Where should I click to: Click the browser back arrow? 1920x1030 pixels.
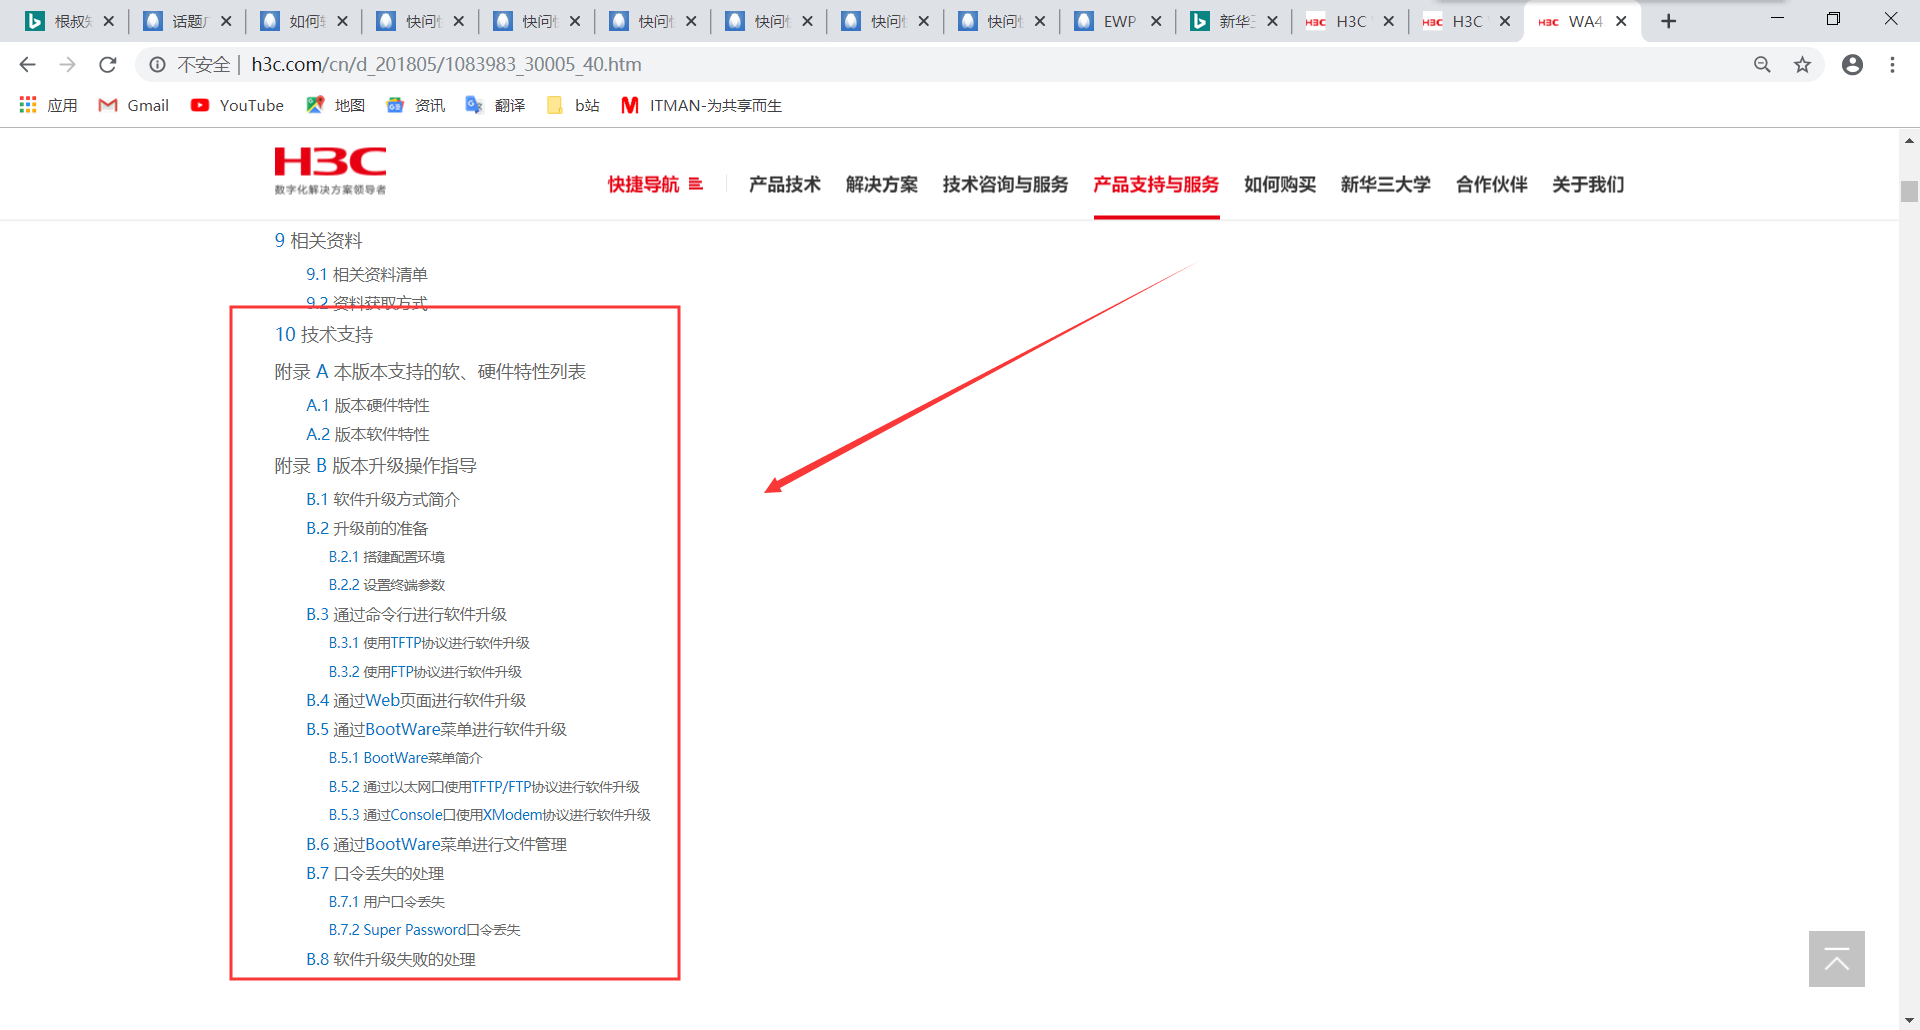[27, 65]
